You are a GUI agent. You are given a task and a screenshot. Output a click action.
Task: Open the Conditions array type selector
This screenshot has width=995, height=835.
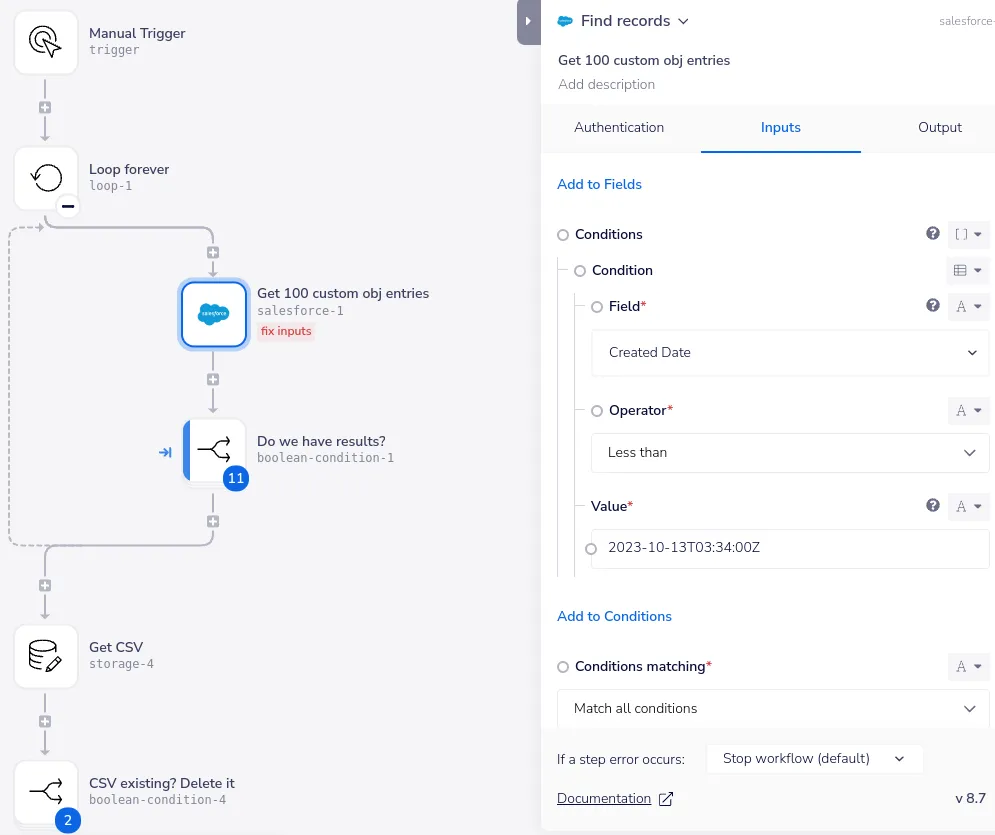pyautogui.click(x=968, y=234)
